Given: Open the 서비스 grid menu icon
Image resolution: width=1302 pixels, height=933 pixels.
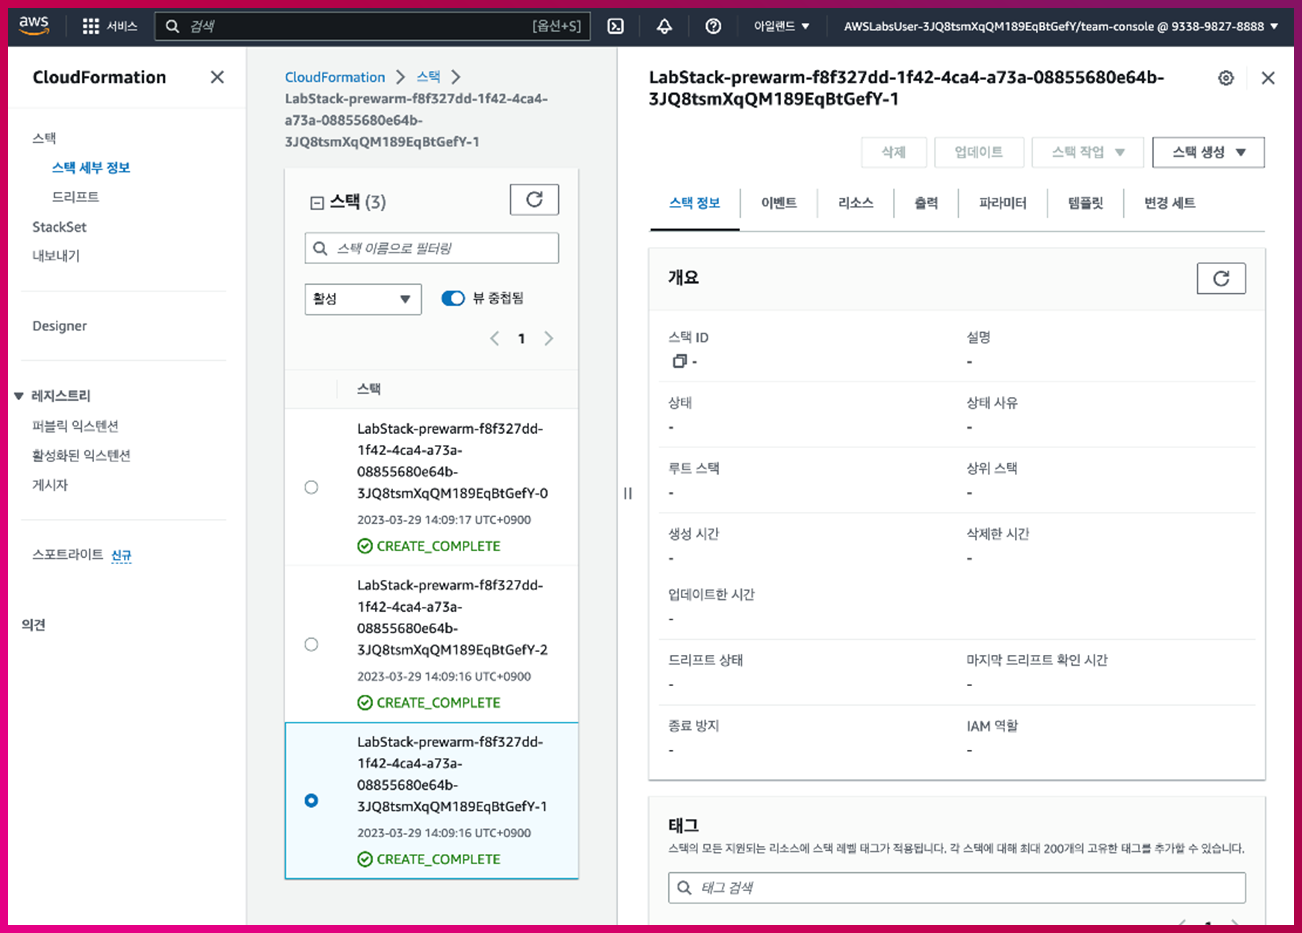Looking at the screenshot, I should [91, 26].
